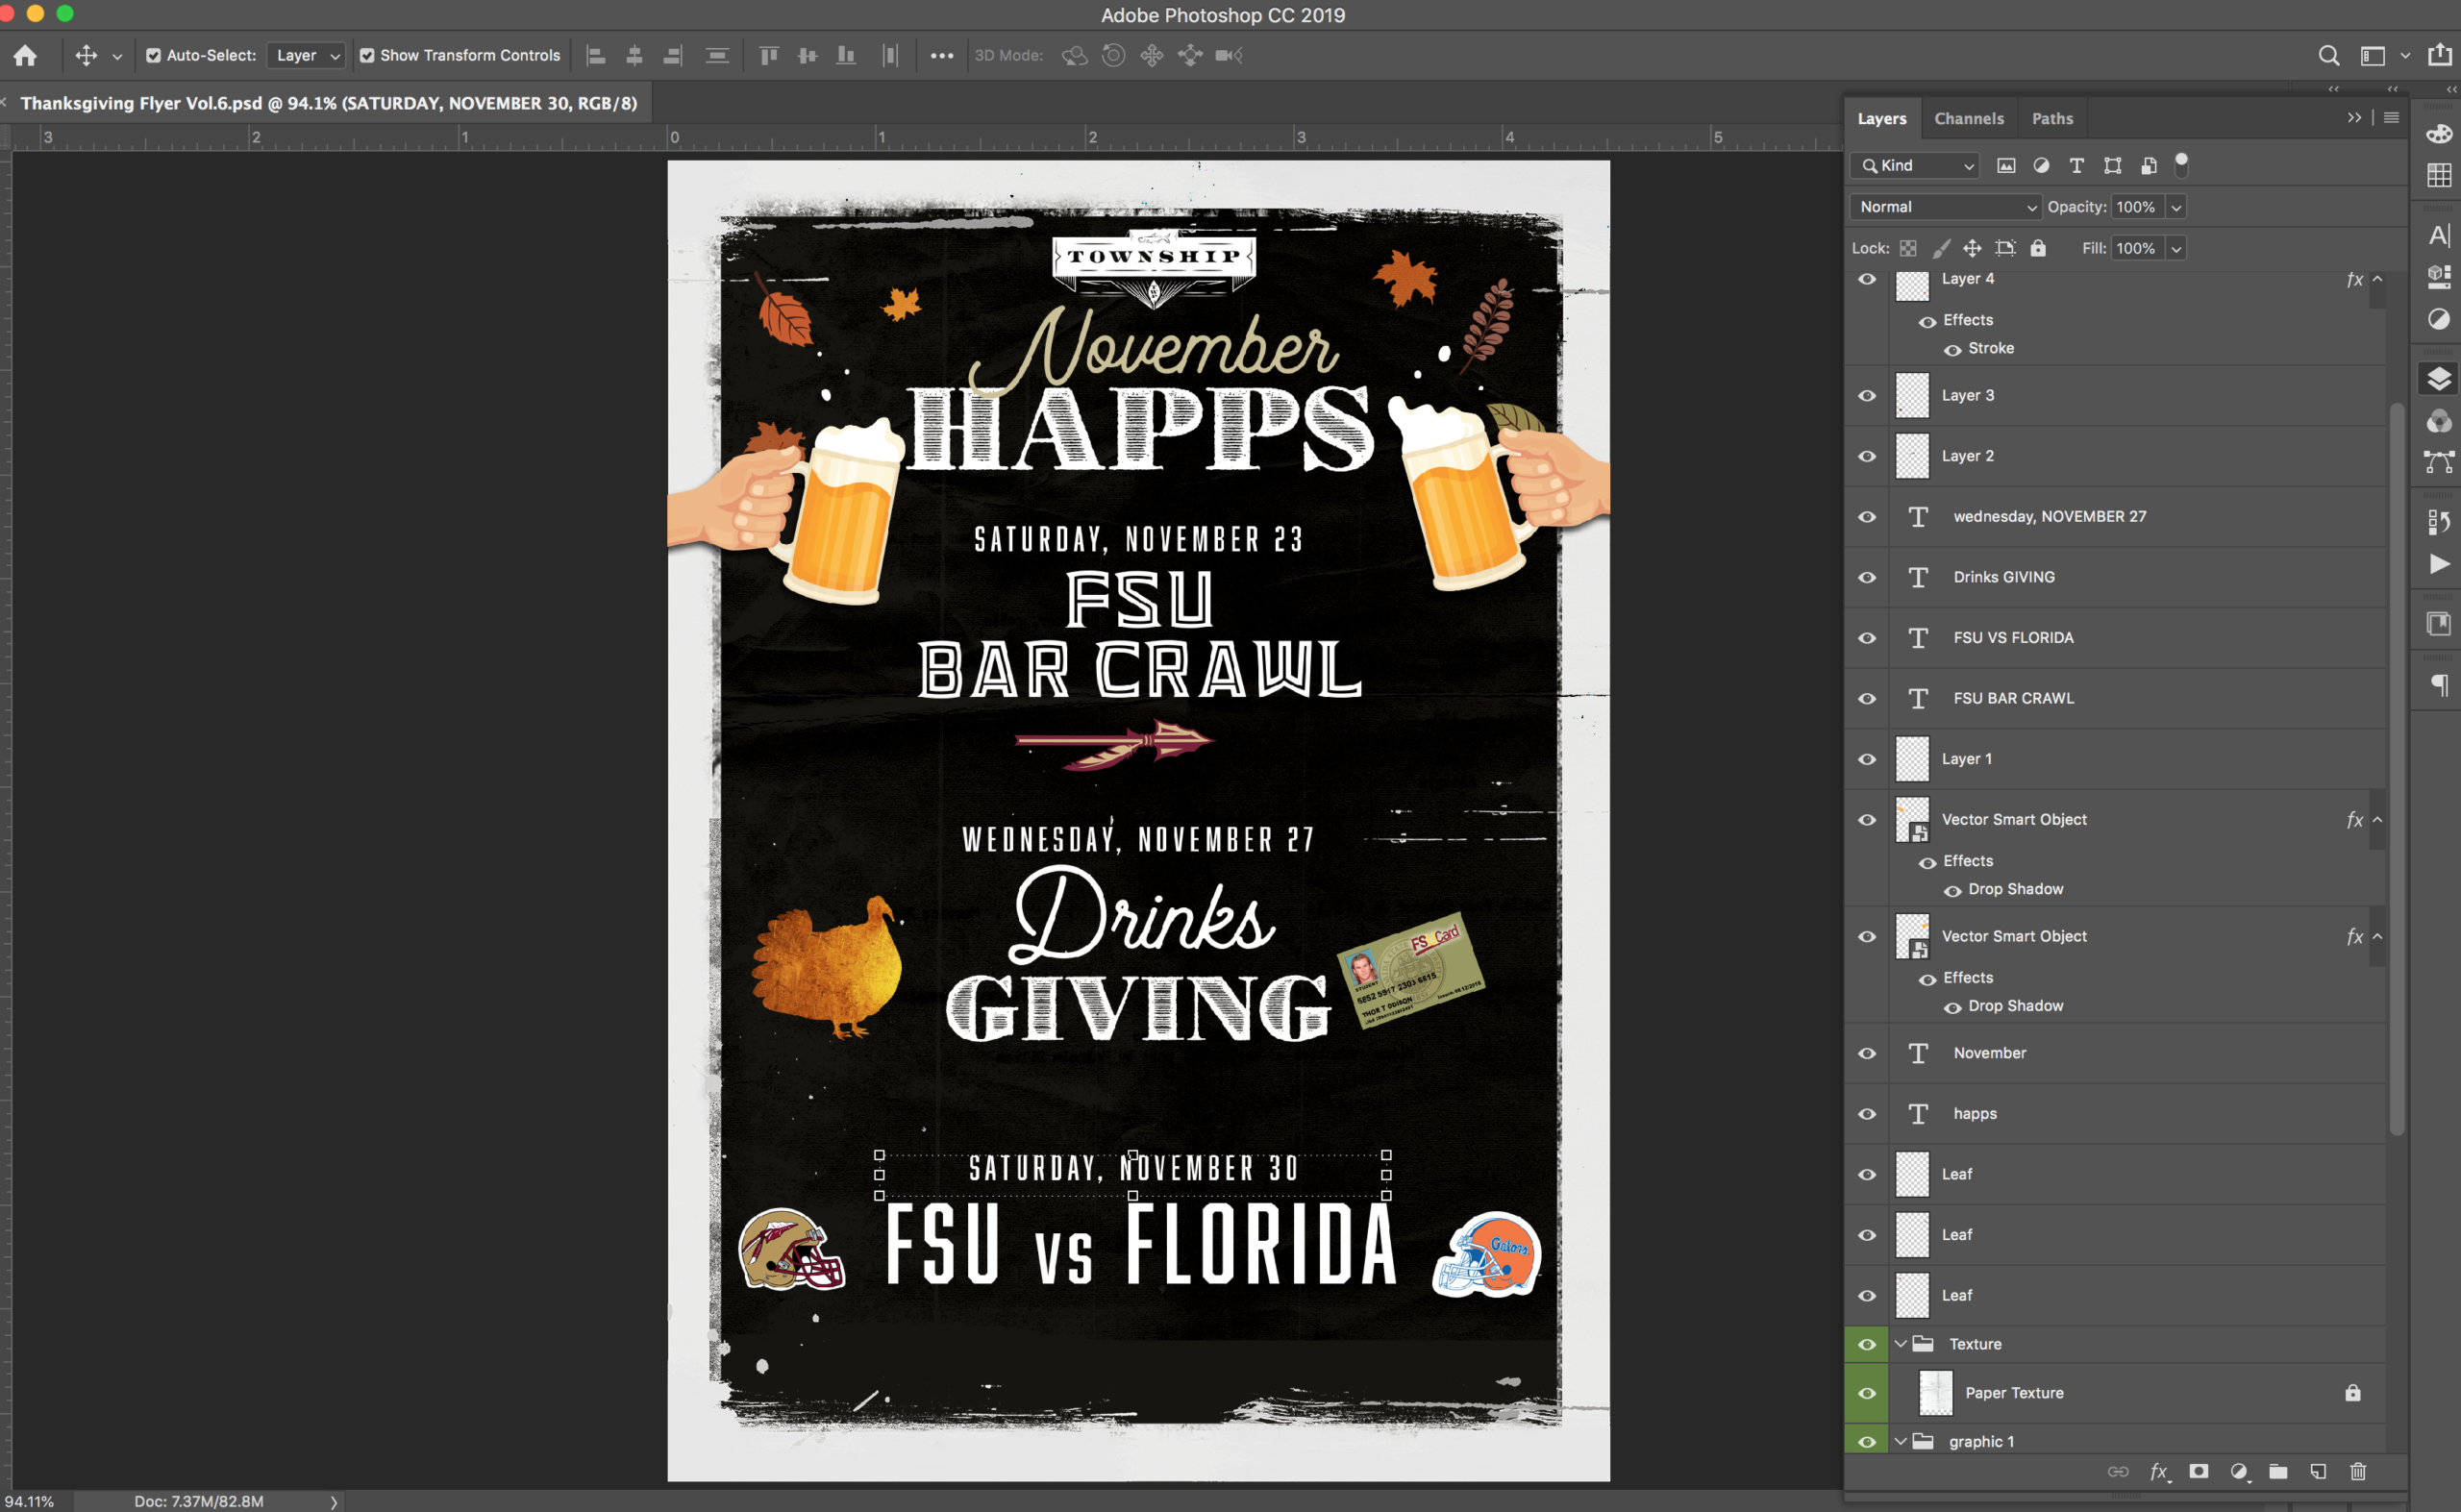Click the Opacity value field
This screenshot has height=1512, width=2461.
coord(2136,207)
